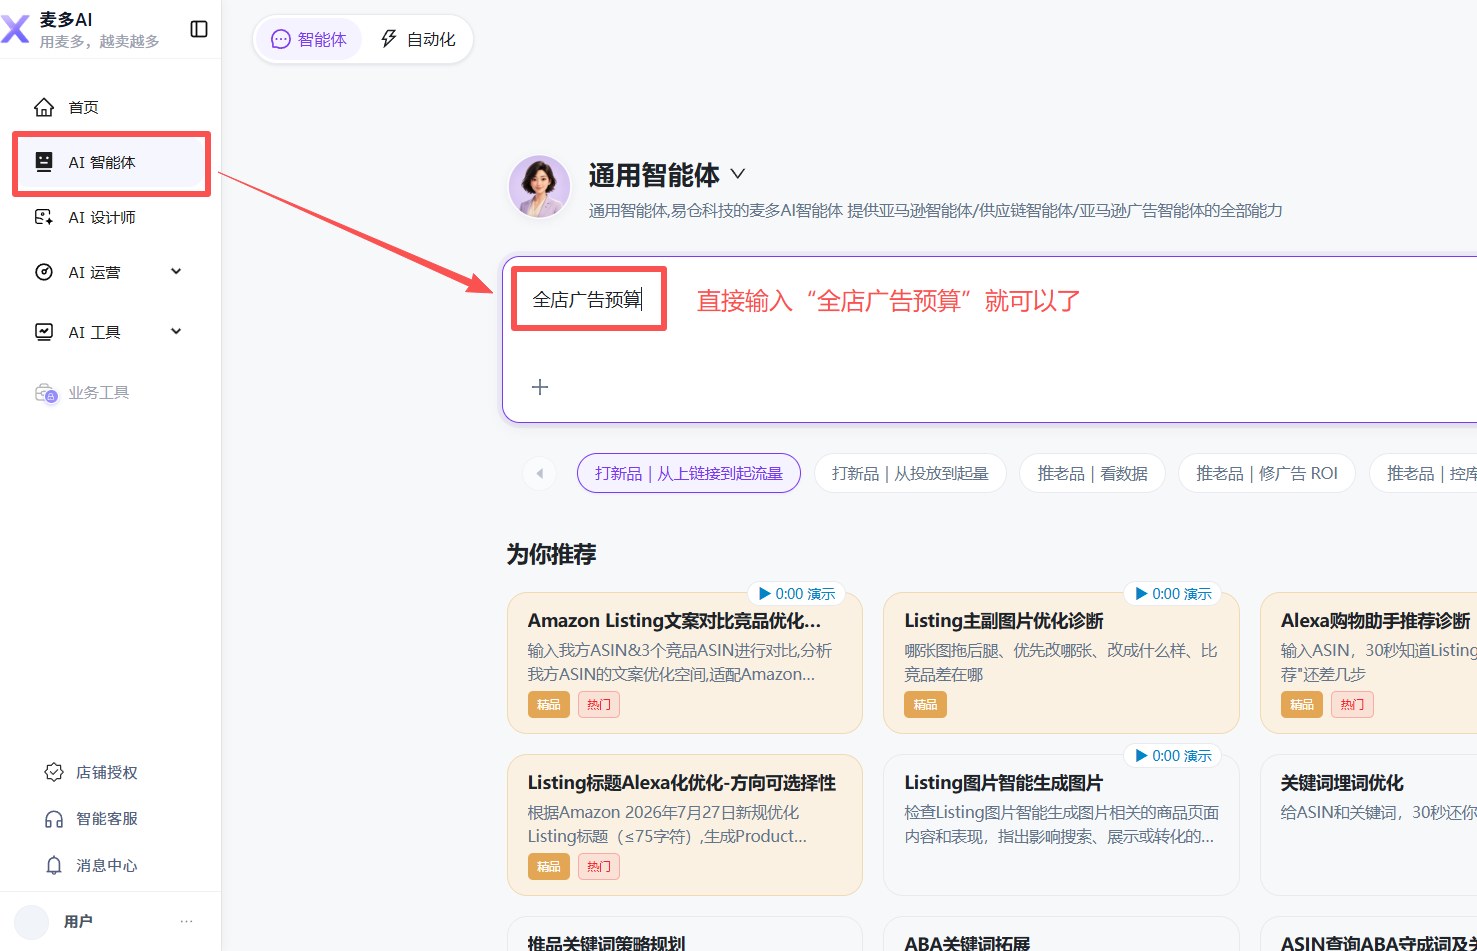Screen dimensions: 1477x951
Task: Click the home icon beside 首页
Action: [x=44, y=107]
